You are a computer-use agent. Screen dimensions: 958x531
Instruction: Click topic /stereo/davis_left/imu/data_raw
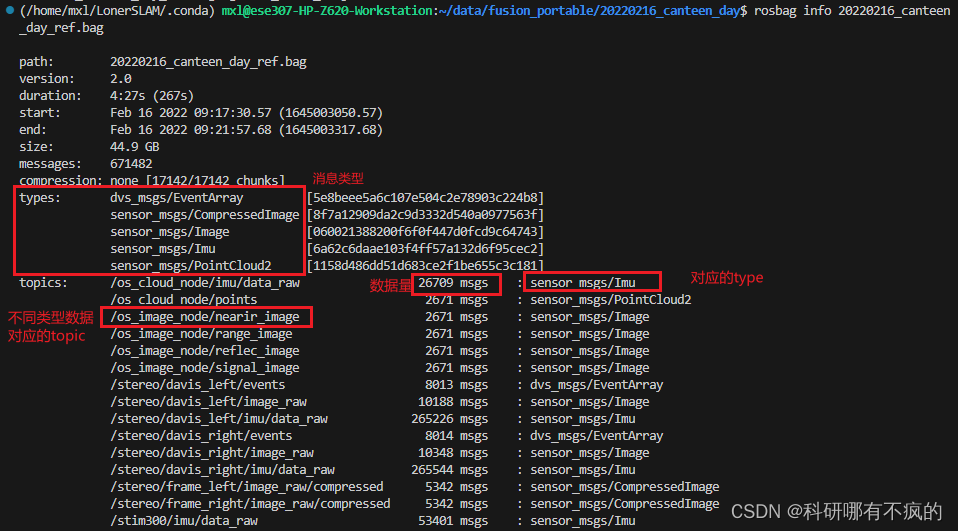coord(219,419)
